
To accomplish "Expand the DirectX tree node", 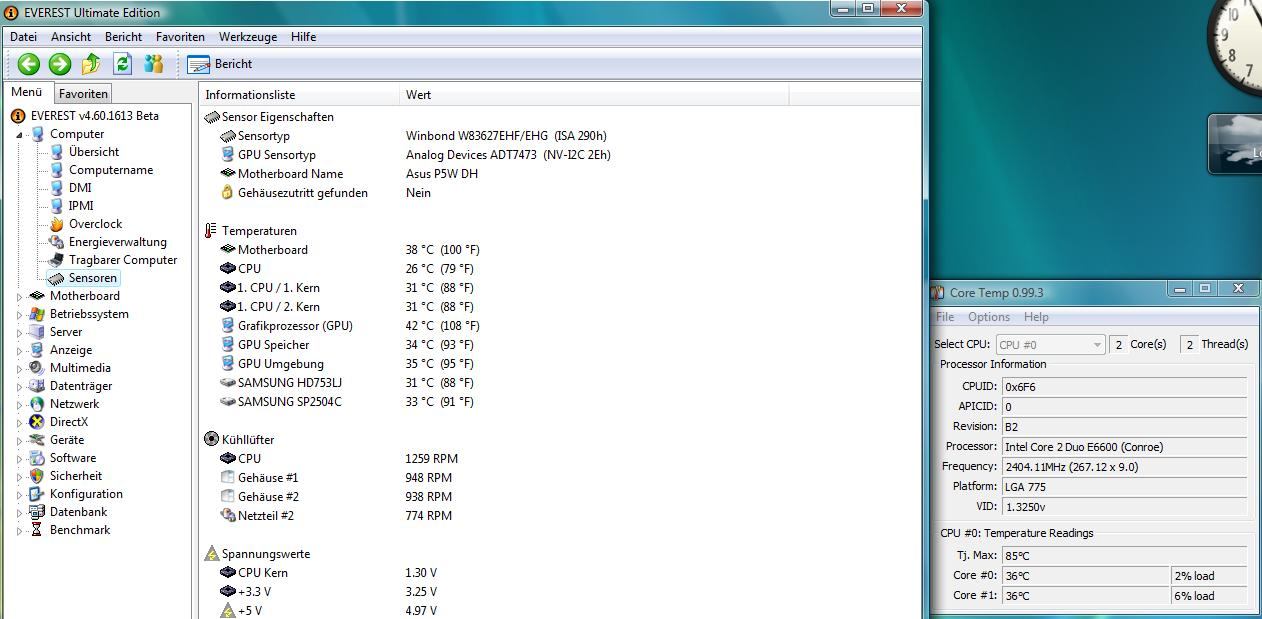I will (x=19, y=422).
